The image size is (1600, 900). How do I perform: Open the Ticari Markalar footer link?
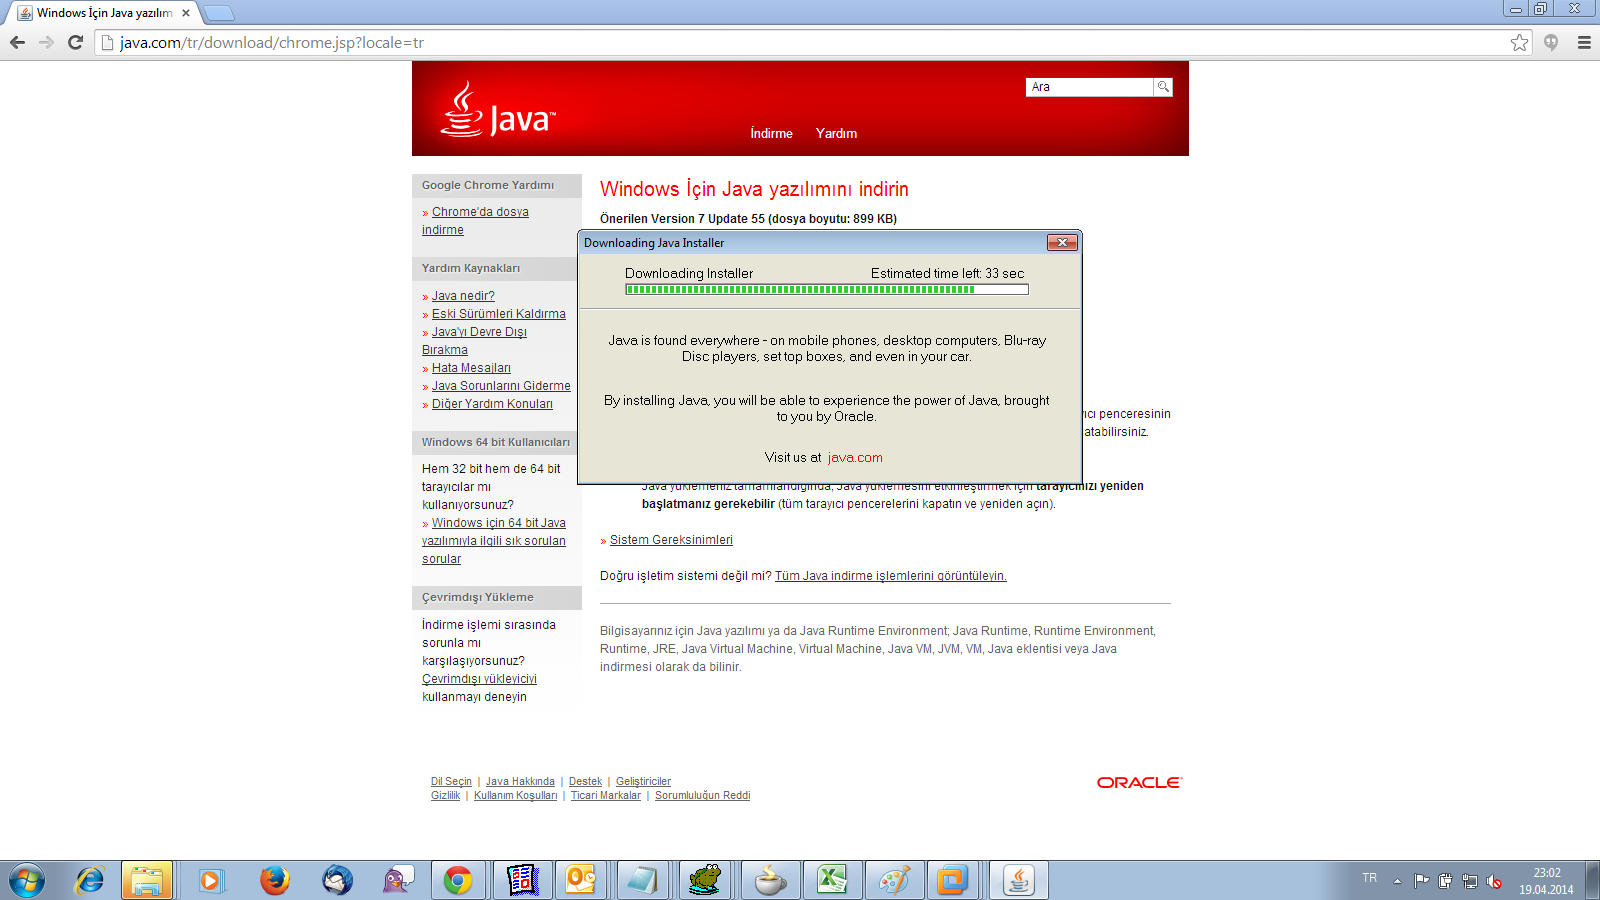click(605, 796)
